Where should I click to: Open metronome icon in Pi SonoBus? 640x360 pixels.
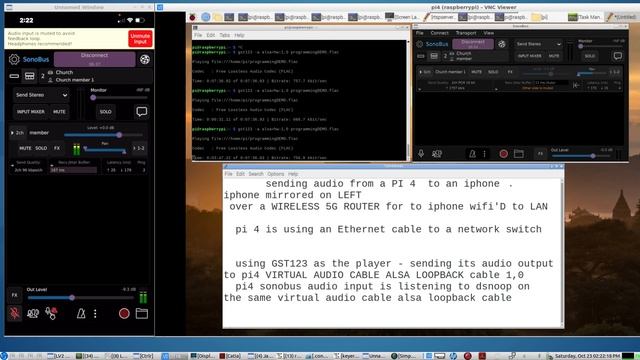coord(472,154)
